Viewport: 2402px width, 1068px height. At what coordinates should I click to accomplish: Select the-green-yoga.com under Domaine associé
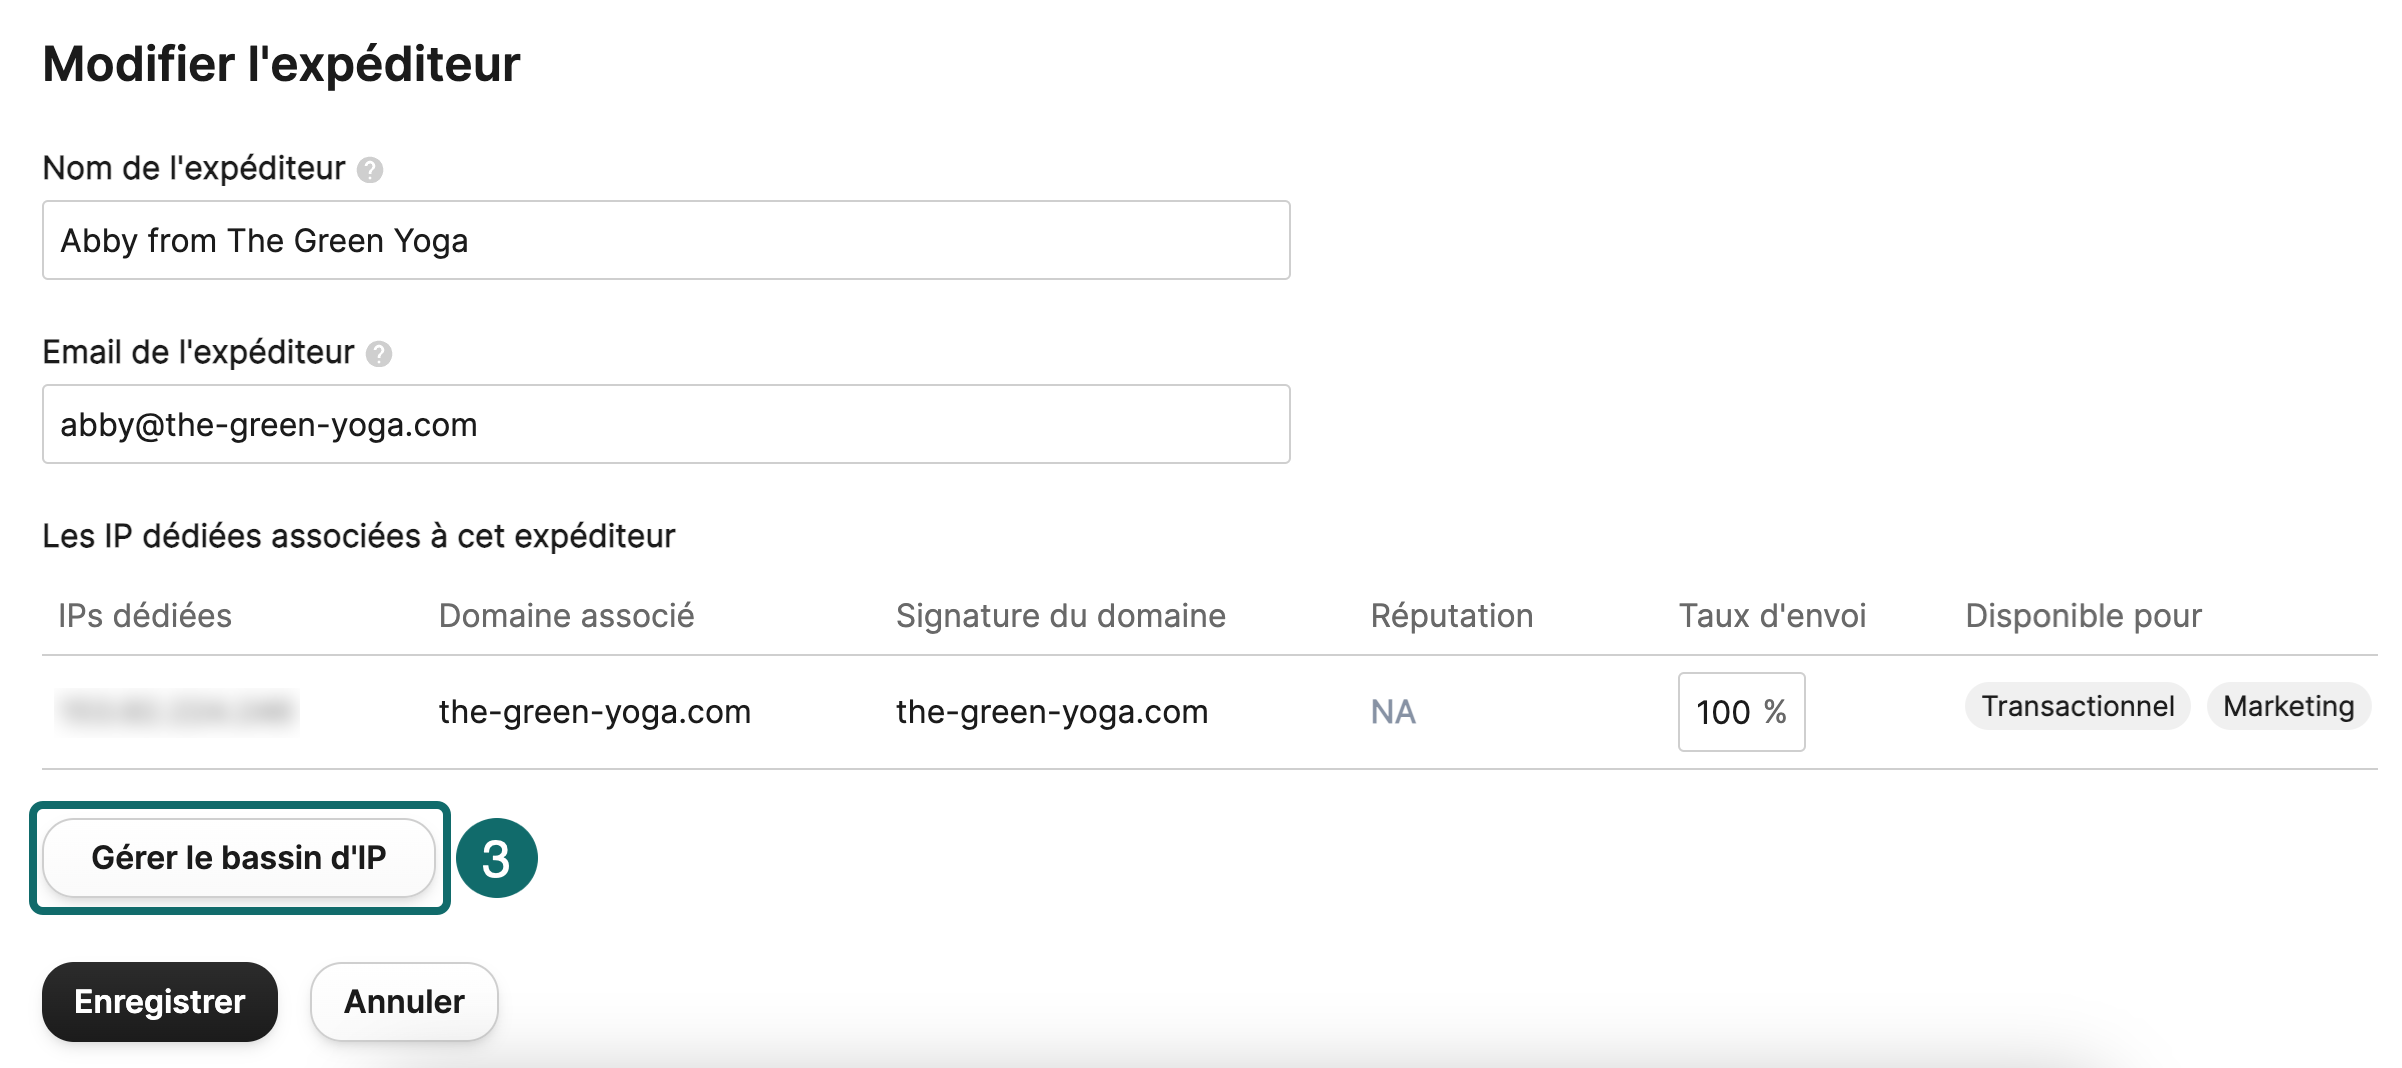[594, 712]
